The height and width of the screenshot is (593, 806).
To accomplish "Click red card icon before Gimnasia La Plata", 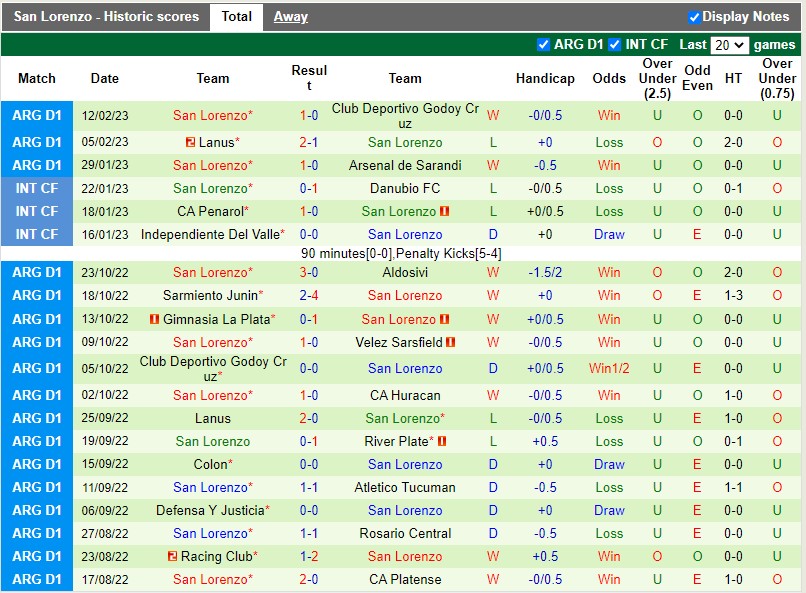I will point(154,319).
